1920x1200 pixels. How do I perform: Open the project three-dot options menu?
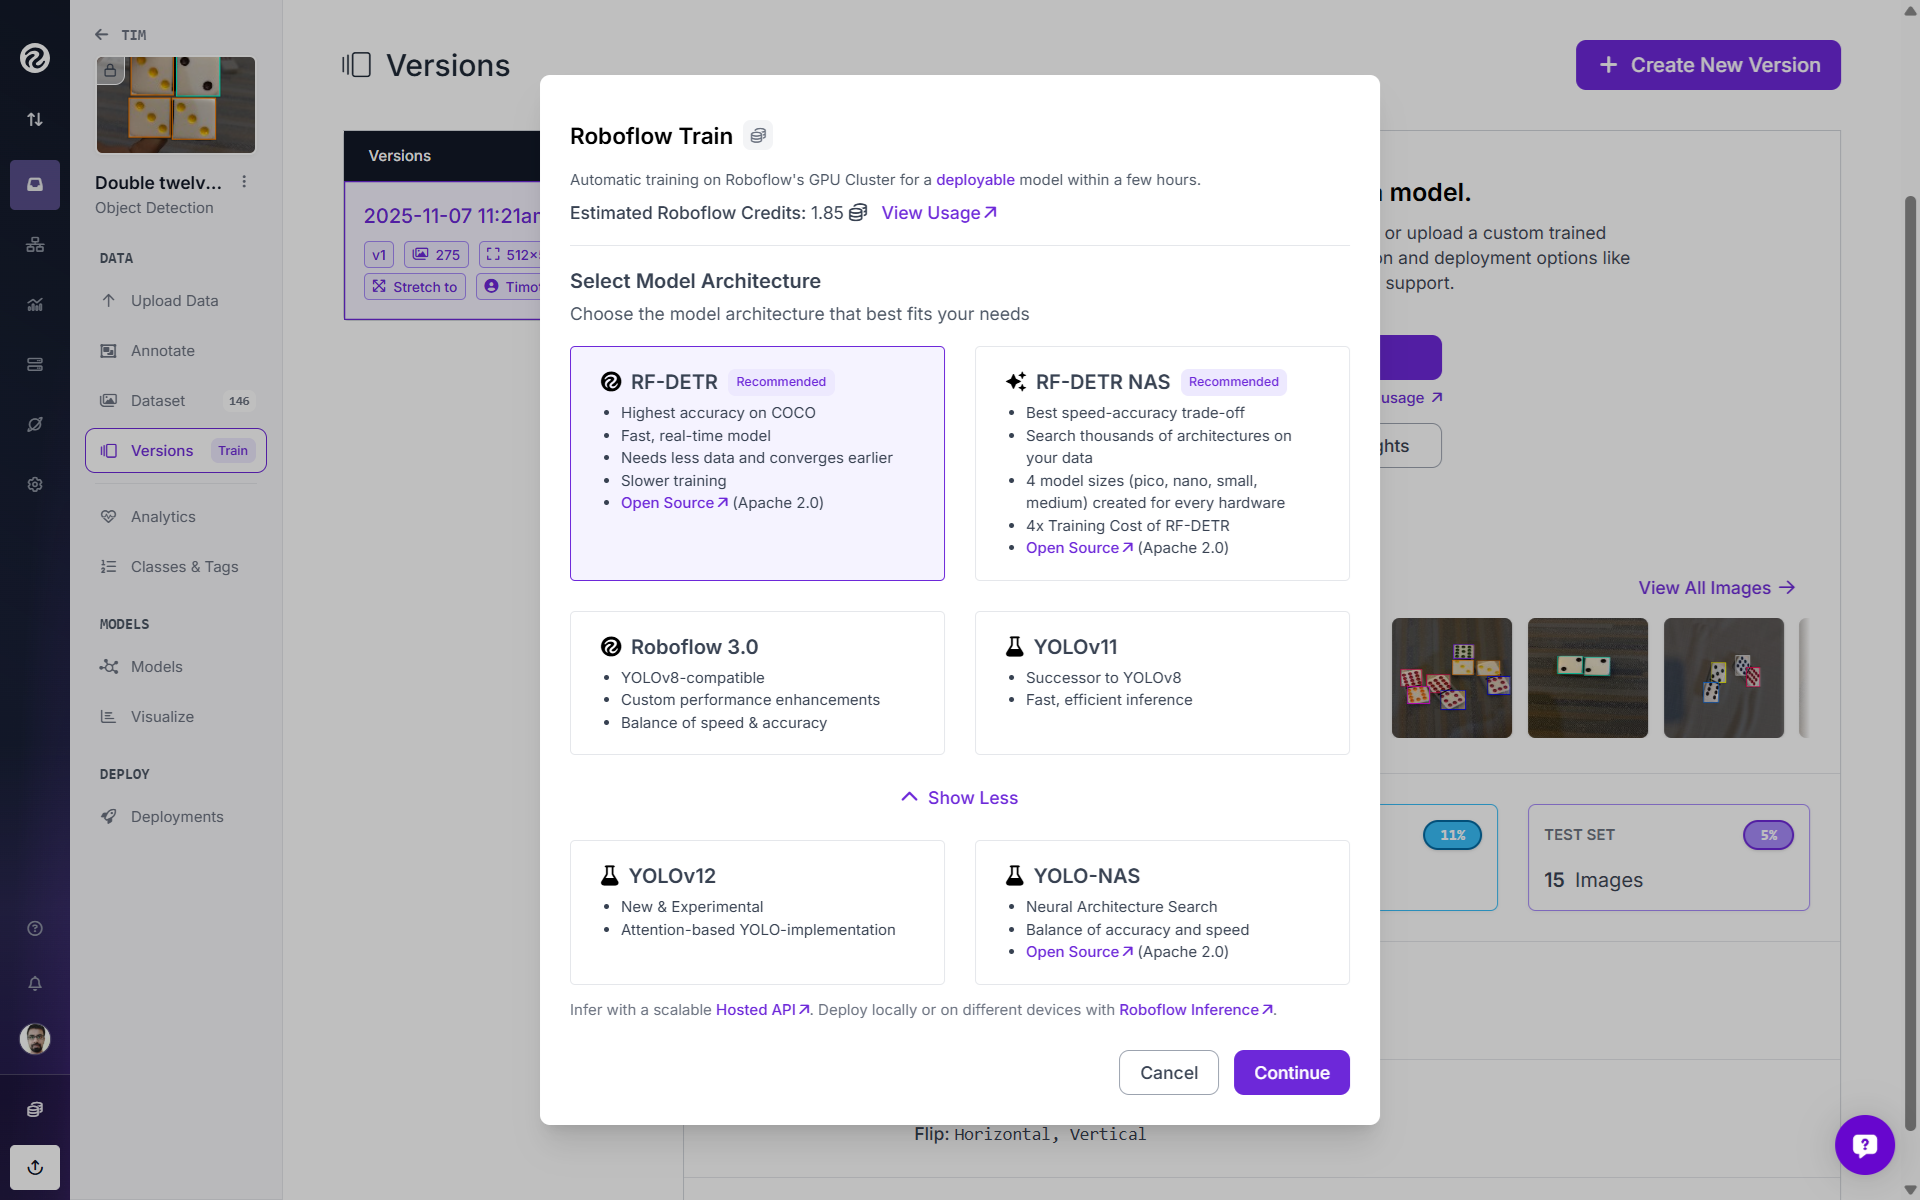tap(244, 182)
